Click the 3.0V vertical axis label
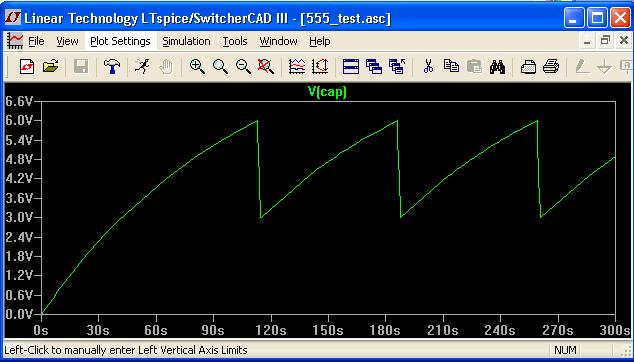This screenshot has width=634, height=362. (18, 218)
